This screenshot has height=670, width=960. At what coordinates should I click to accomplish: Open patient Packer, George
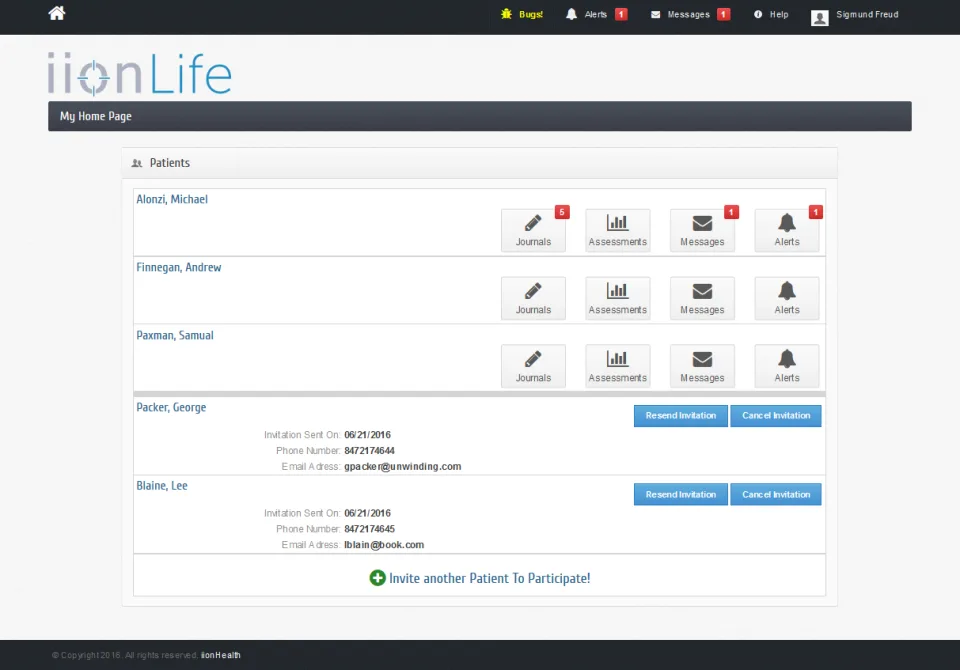click(171, 407)
